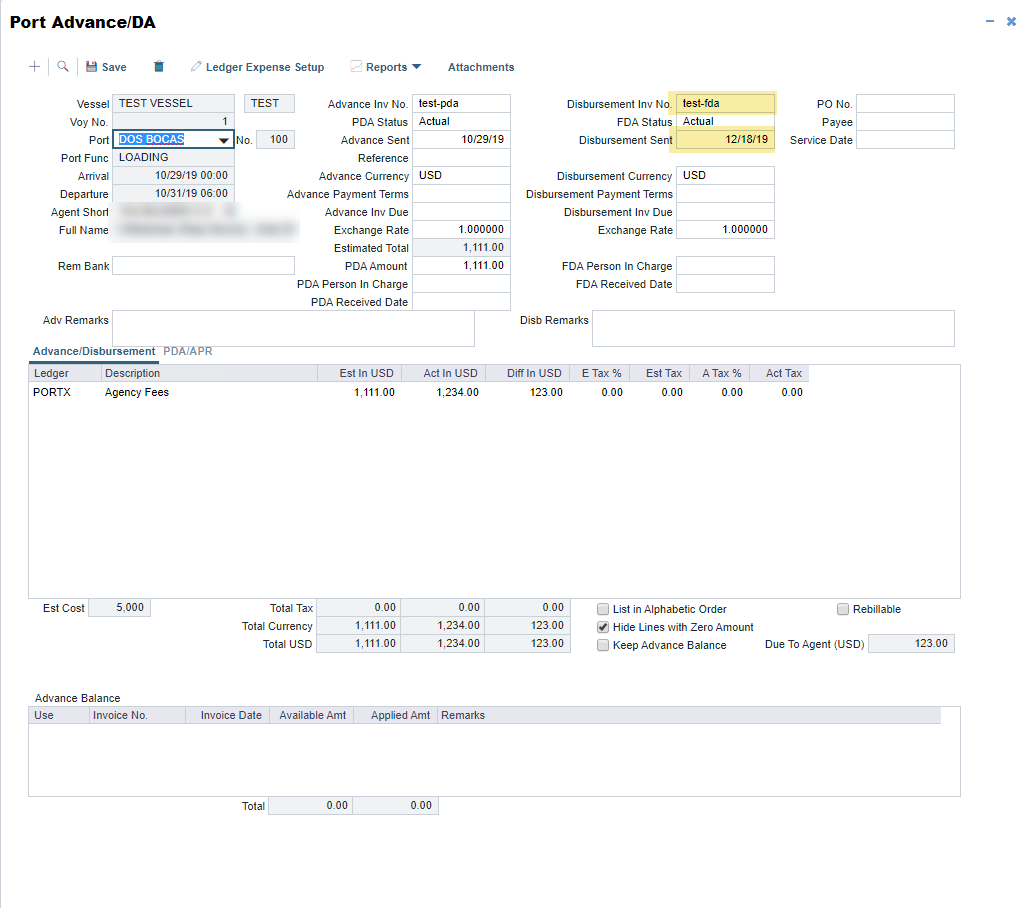
Task: Open the Reports dropdown arrow
Action: pyautogui.click(x=417, y=67)
